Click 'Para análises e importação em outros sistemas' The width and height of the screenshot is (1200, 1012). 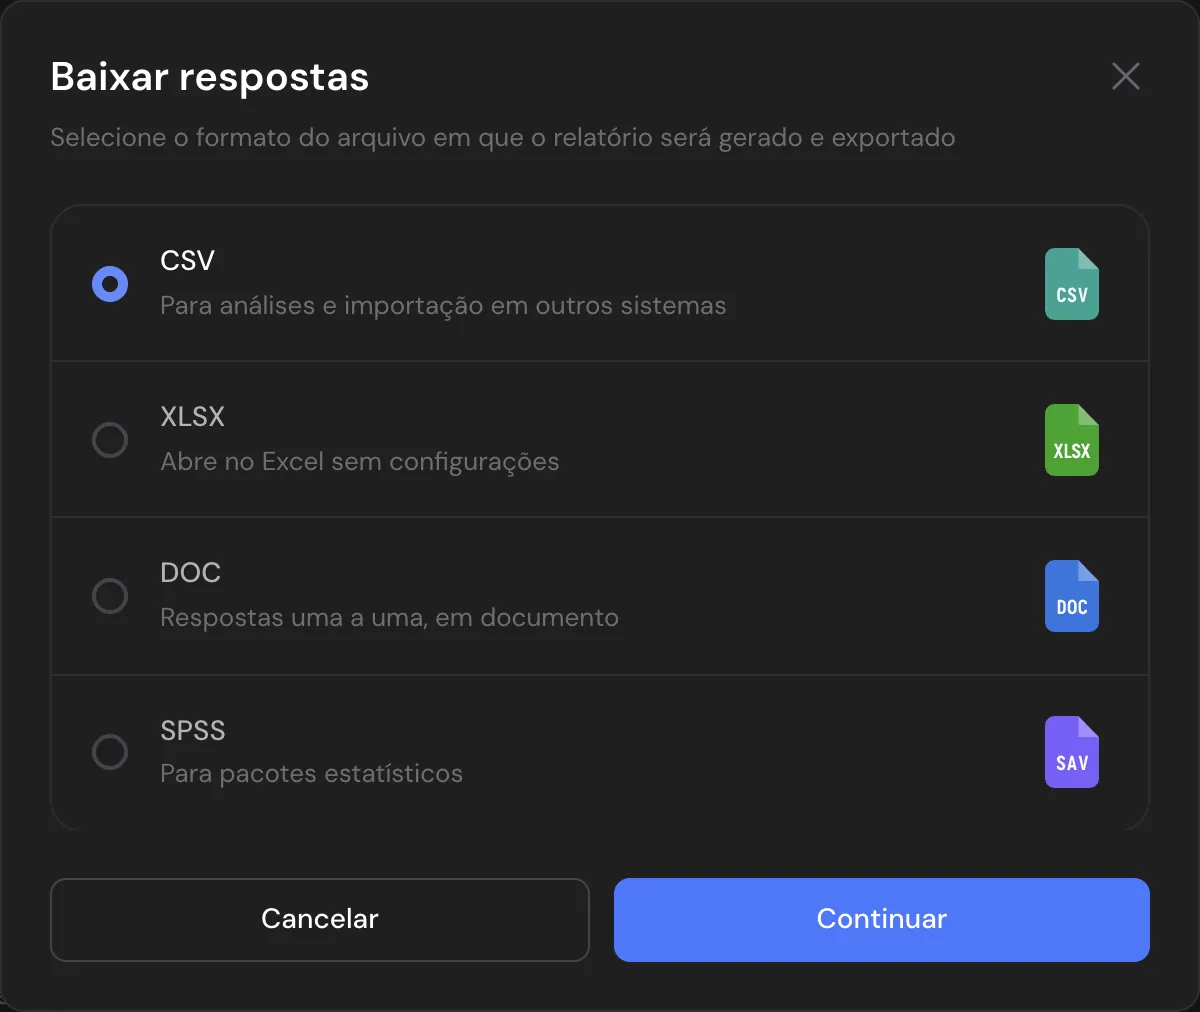point(443,306)
